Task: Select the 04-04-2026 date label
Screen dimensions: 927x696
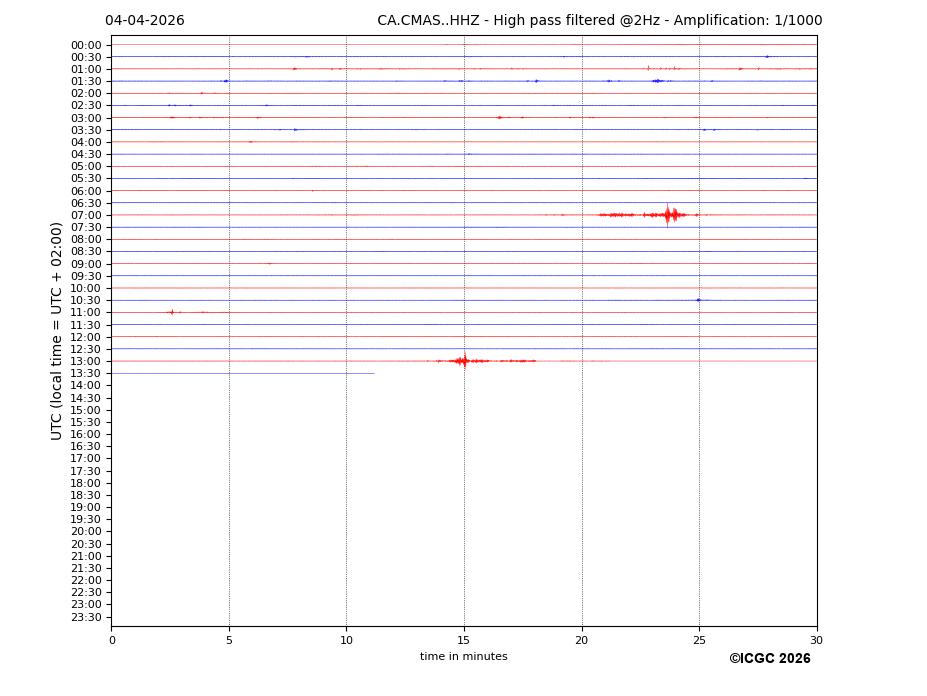Action: [x=145, y=21]
